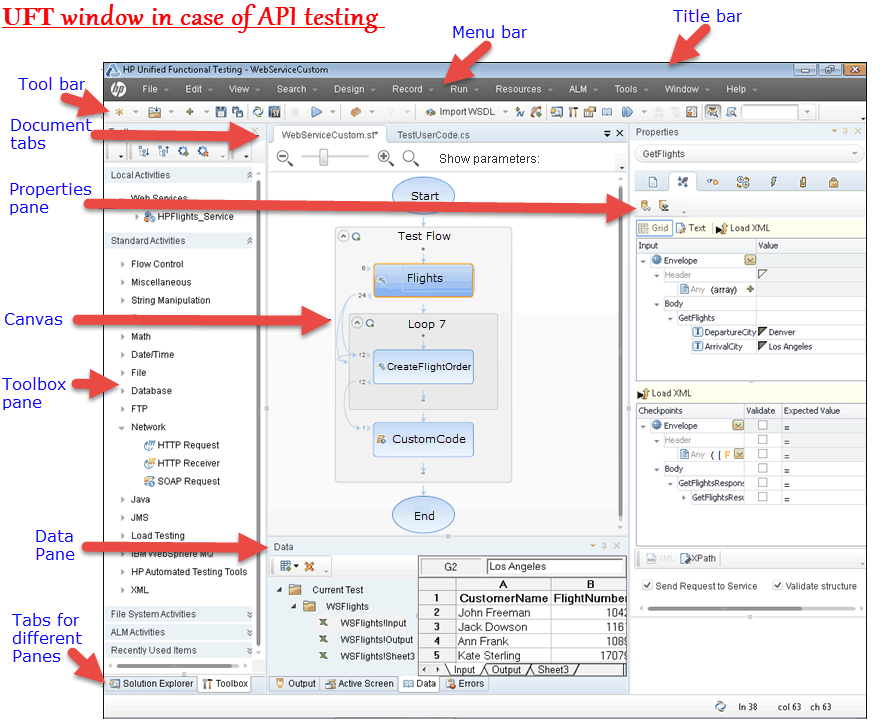Check Validate box for Body checkpoint
The image size is (880, 720).
tap(763, 468)
